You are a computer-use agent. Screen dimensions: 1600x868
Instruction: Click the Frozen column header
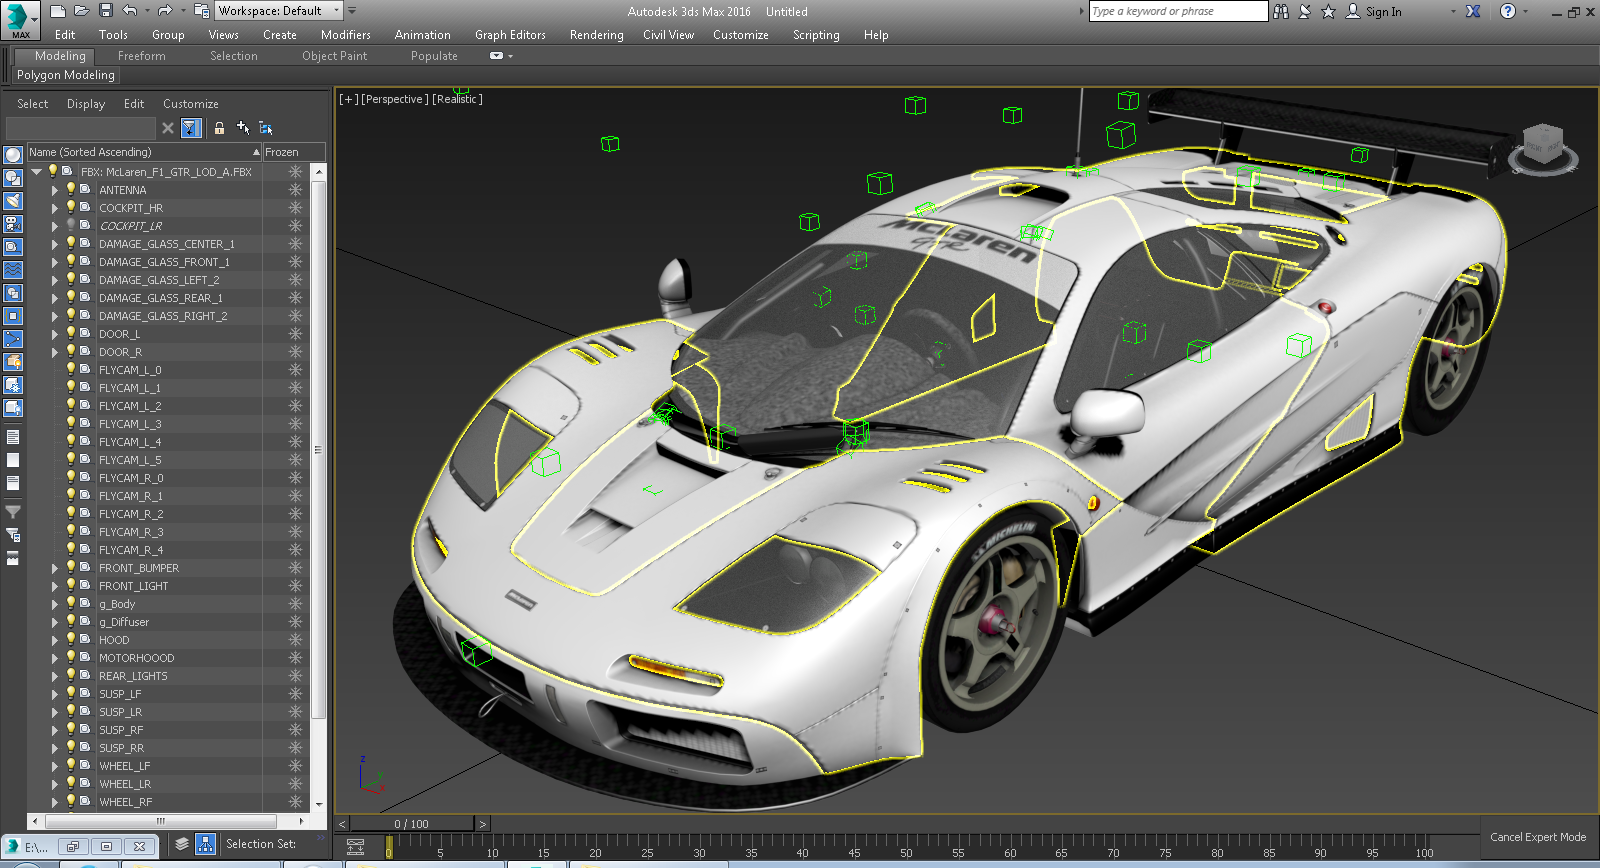coord(294,152)
